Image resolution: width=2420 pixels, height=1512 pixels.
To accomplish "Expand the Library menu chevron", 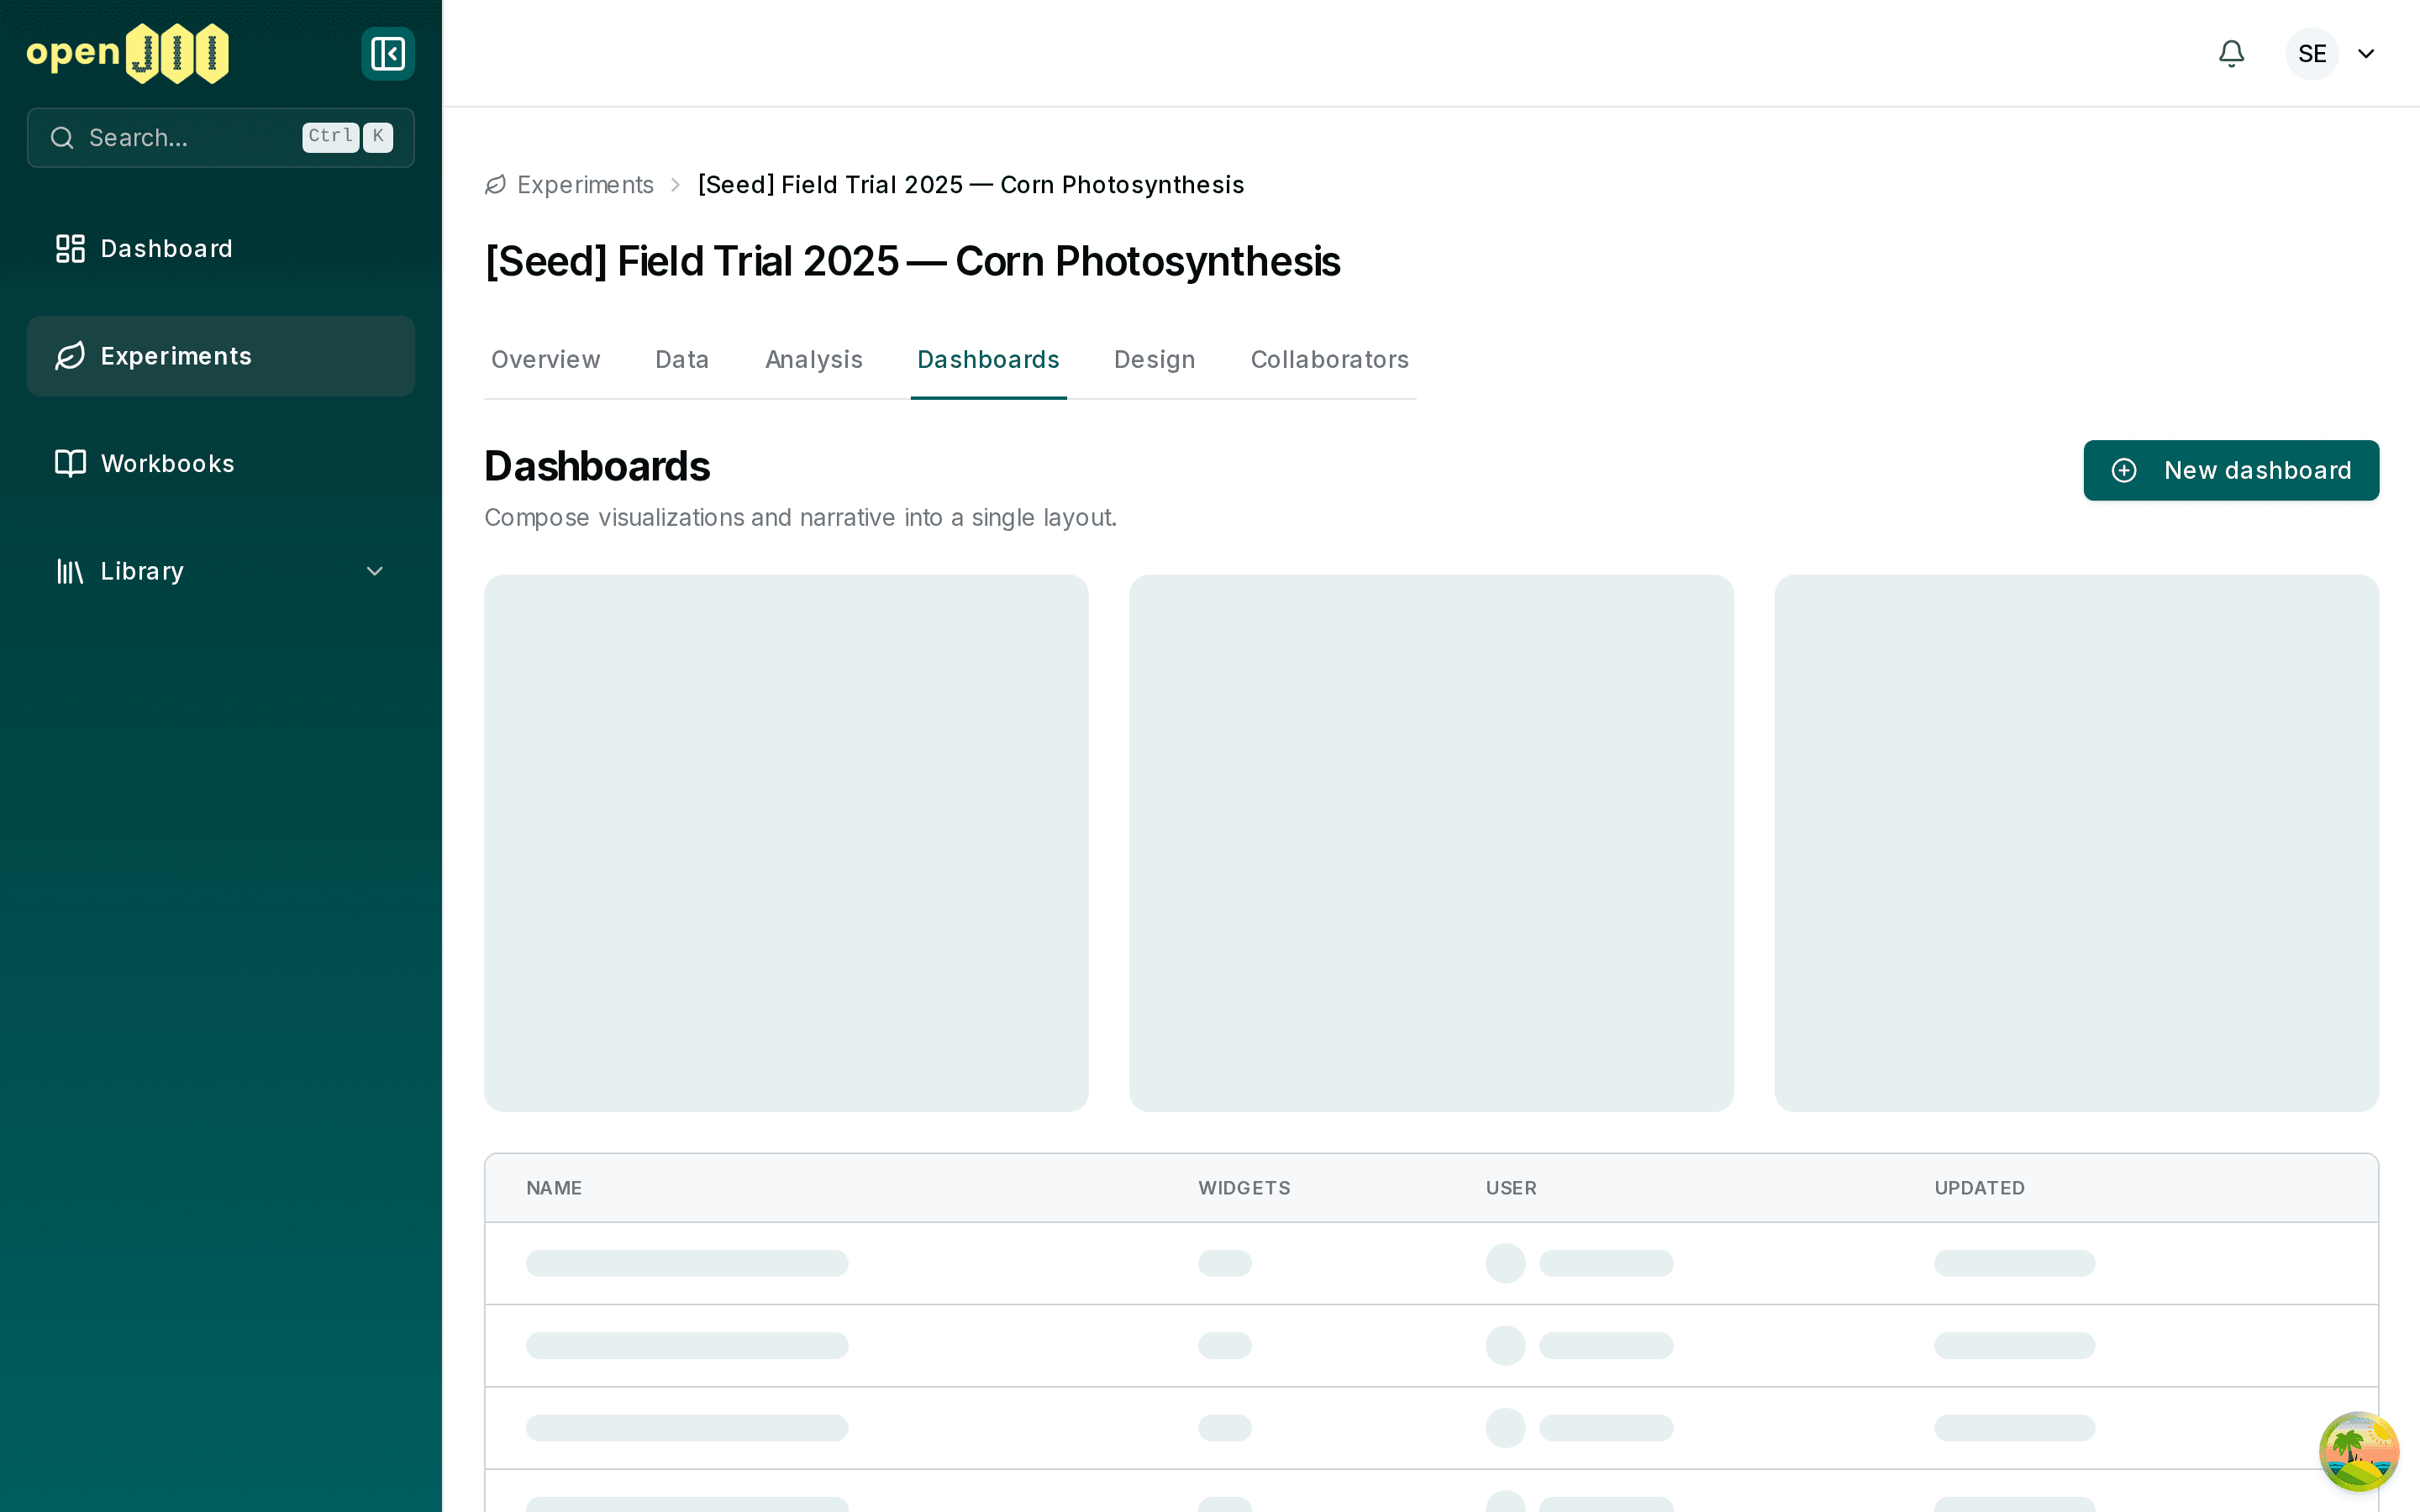I will pyautogui.click(x=375, y=571).
